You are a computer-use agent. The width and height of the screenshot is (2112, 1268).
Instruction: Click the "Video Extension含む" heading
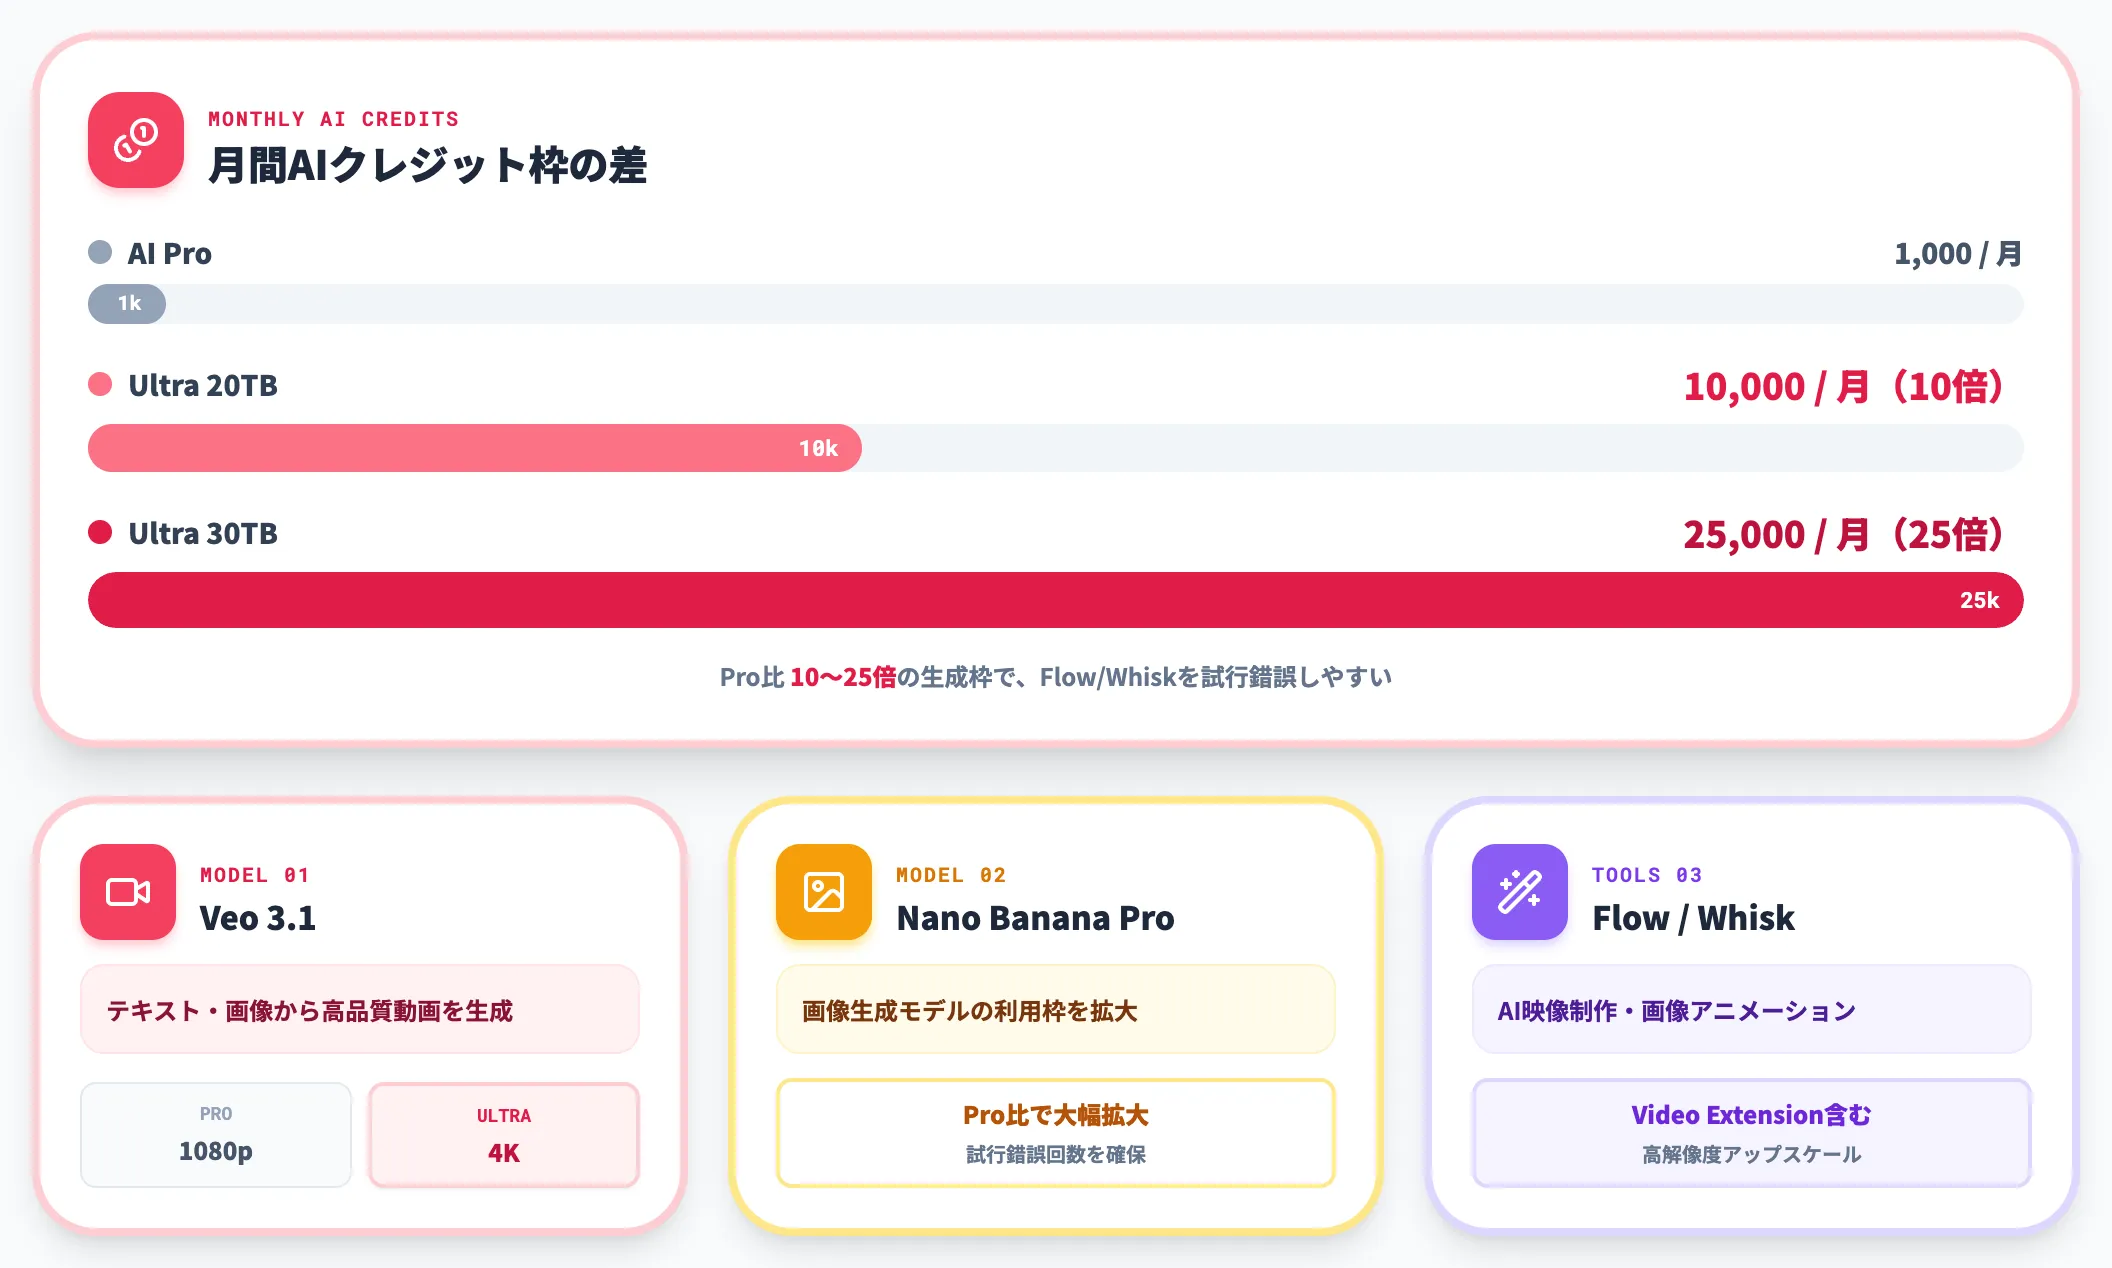coord(1752,1115)
